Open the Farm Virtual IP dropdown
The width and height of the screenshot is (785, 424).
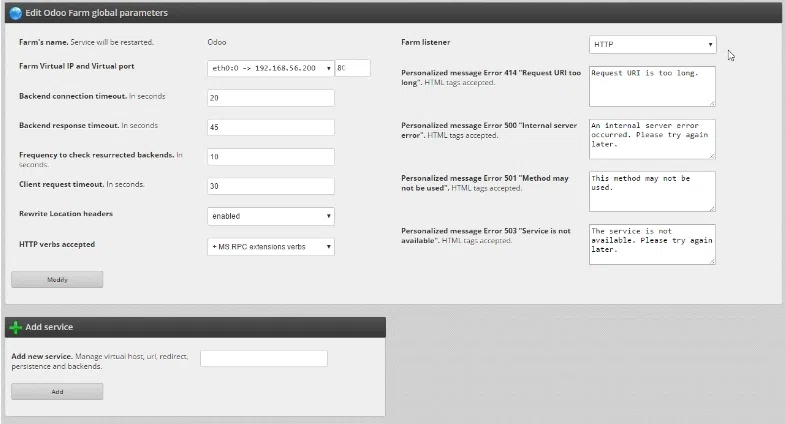coord(270,68)
